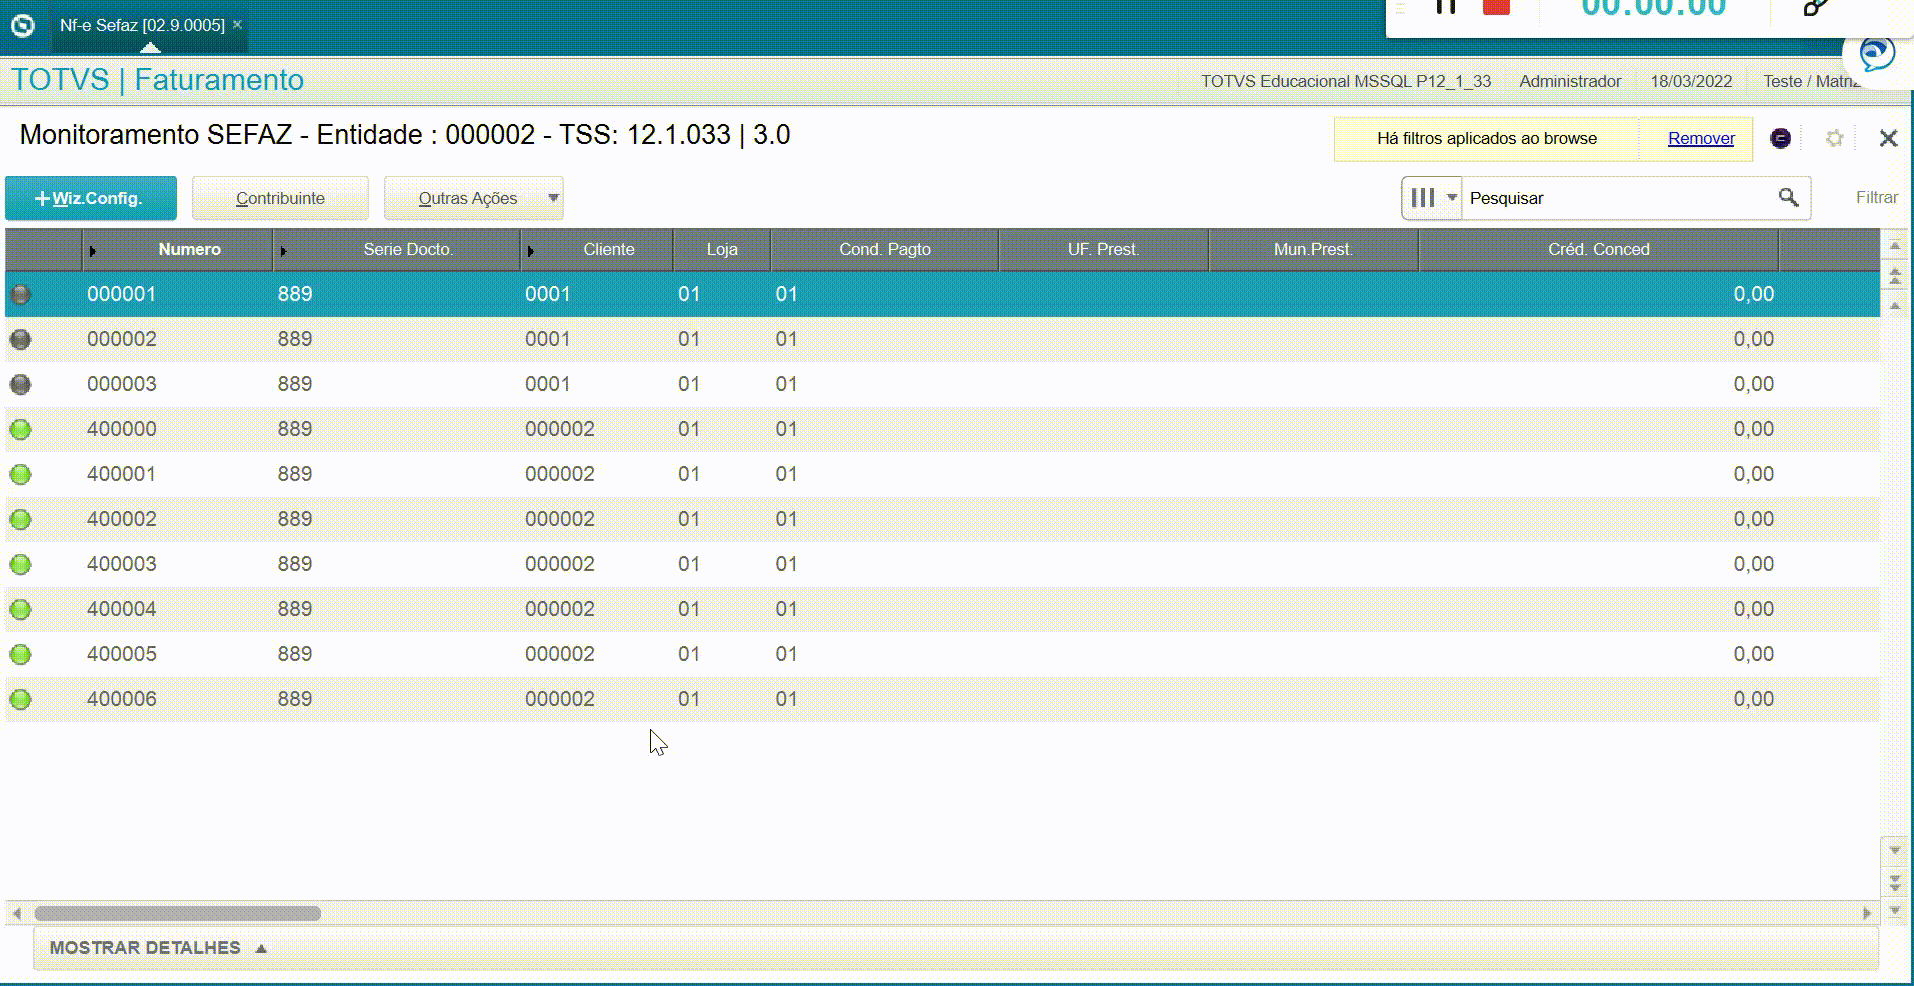Screen dimensions: 1914x986
Task: Open the browse settings gear icon
Action: tap(1834, 138)
